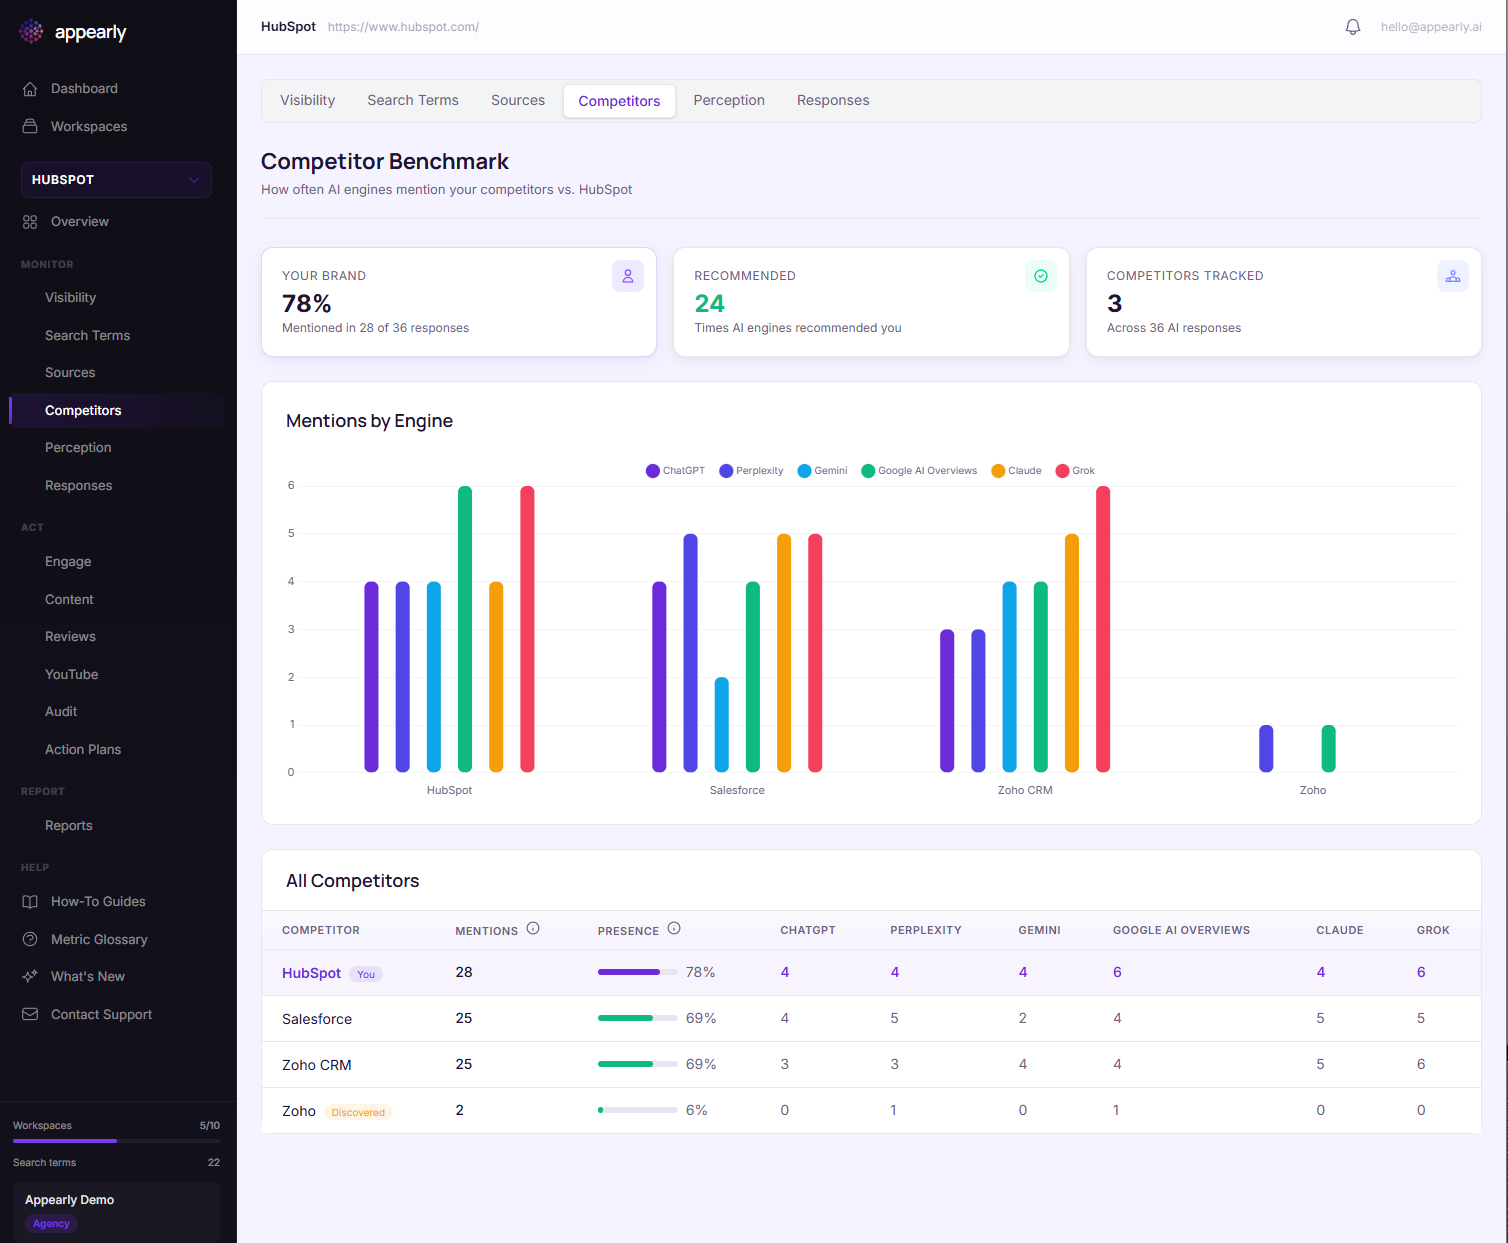Switch to the Responses tab
This screenshot has width=1508, height=1243.
point(833,101)
